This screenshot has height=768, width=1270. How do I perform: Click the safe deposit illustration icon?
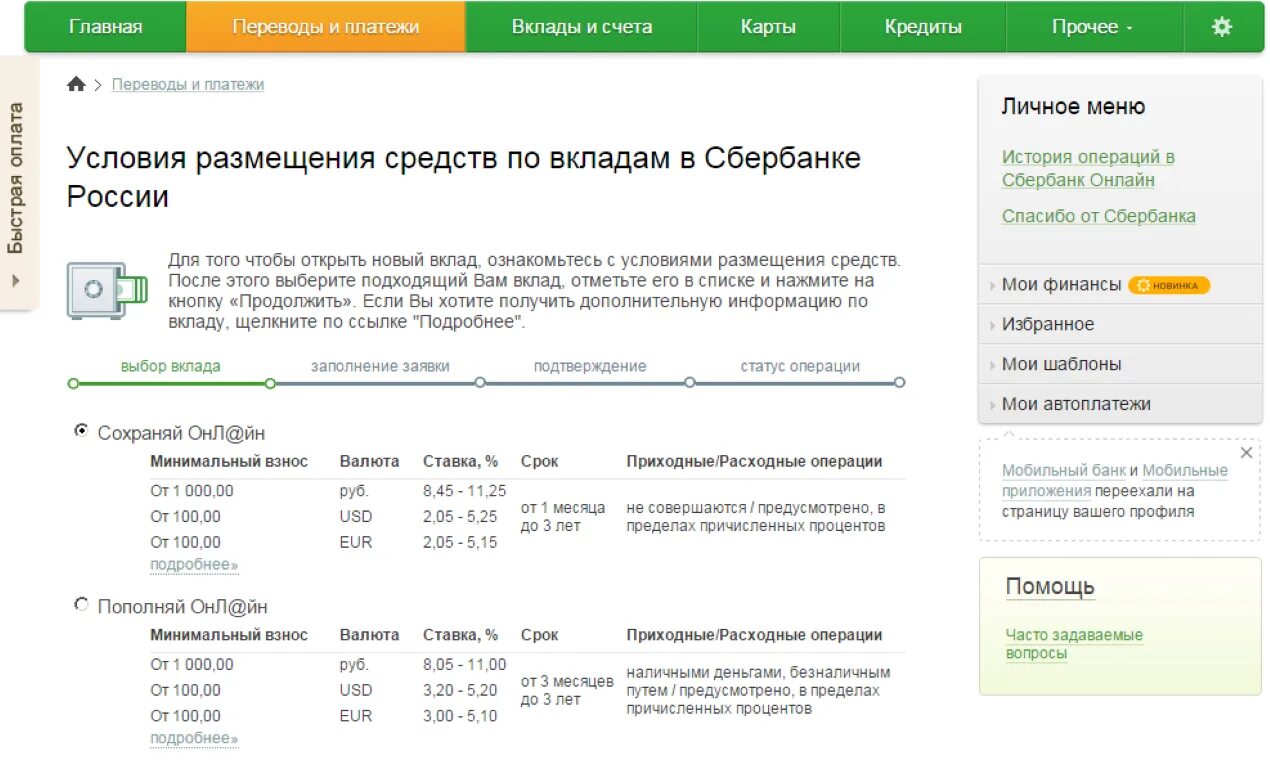click(x=107, y=290)
